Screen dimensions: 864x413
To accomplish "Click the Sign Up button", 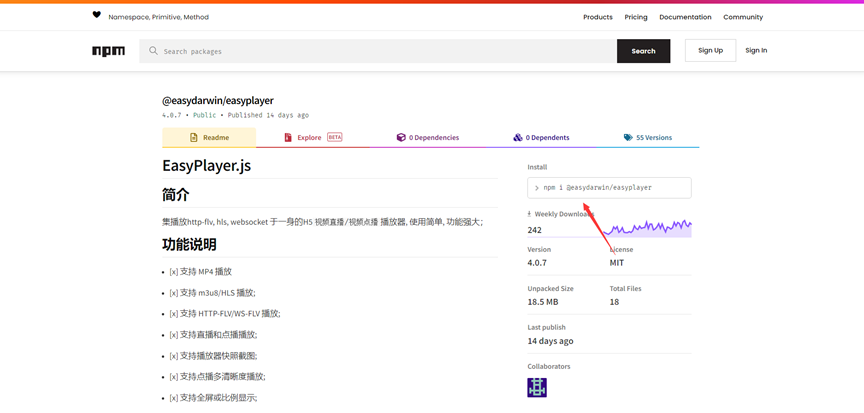I will tap(710, 50).
